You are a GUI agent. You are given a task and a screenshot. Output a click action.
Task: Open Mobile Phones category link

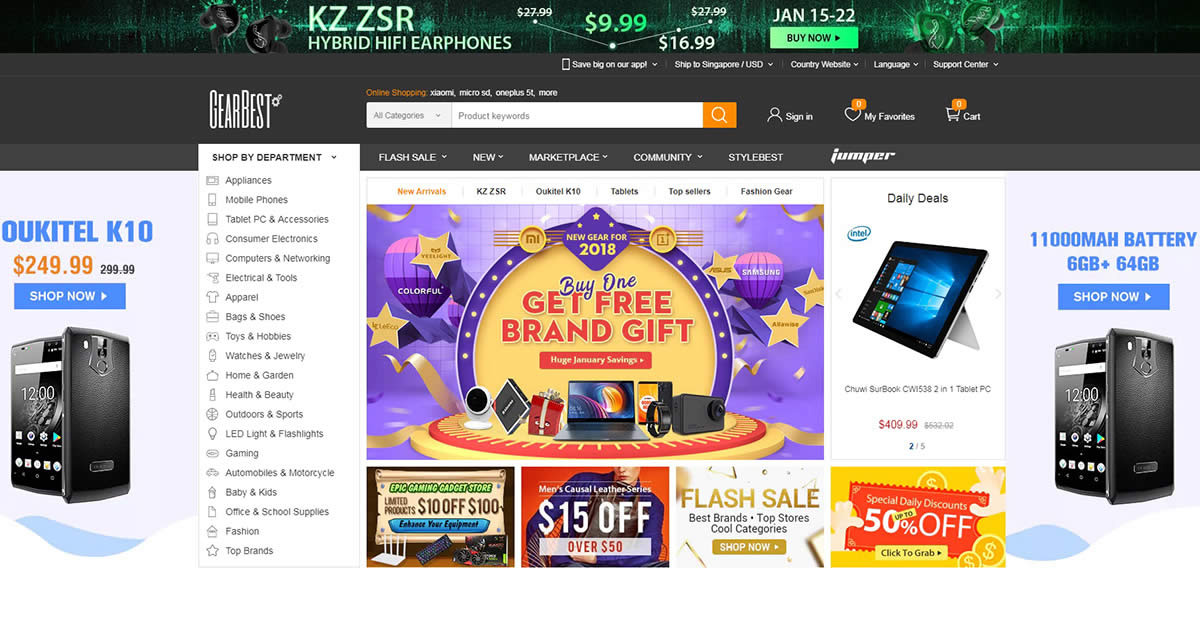point(256,200)
